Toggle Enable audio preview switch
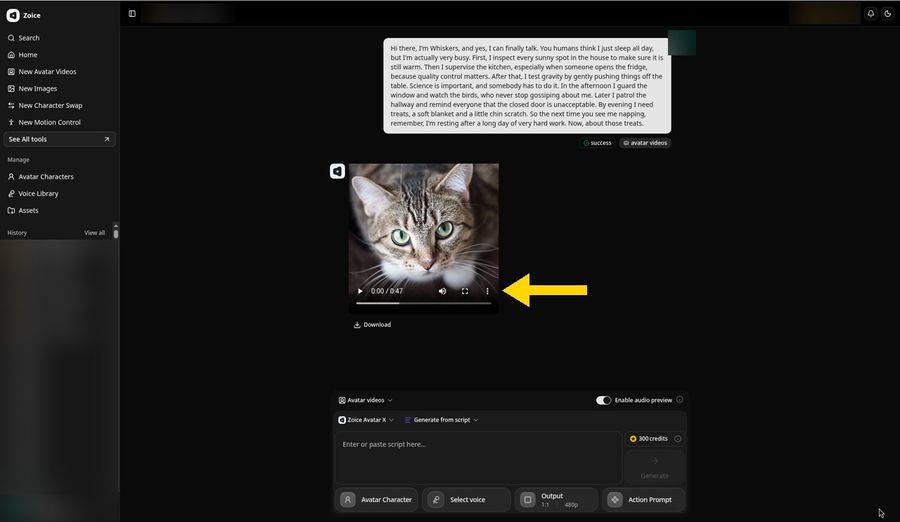This screenshot has height=522, width=900. tap(603, 400)
